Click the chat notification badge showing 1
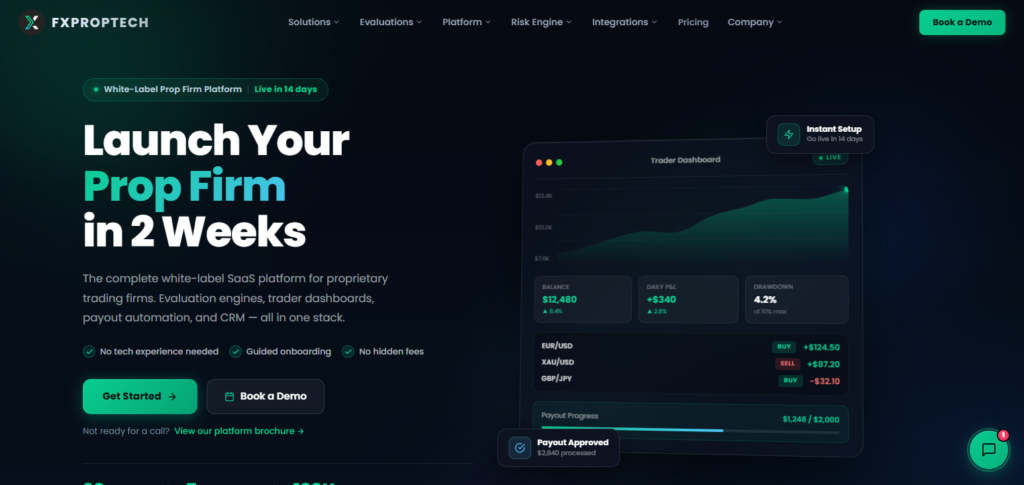 1003,435
